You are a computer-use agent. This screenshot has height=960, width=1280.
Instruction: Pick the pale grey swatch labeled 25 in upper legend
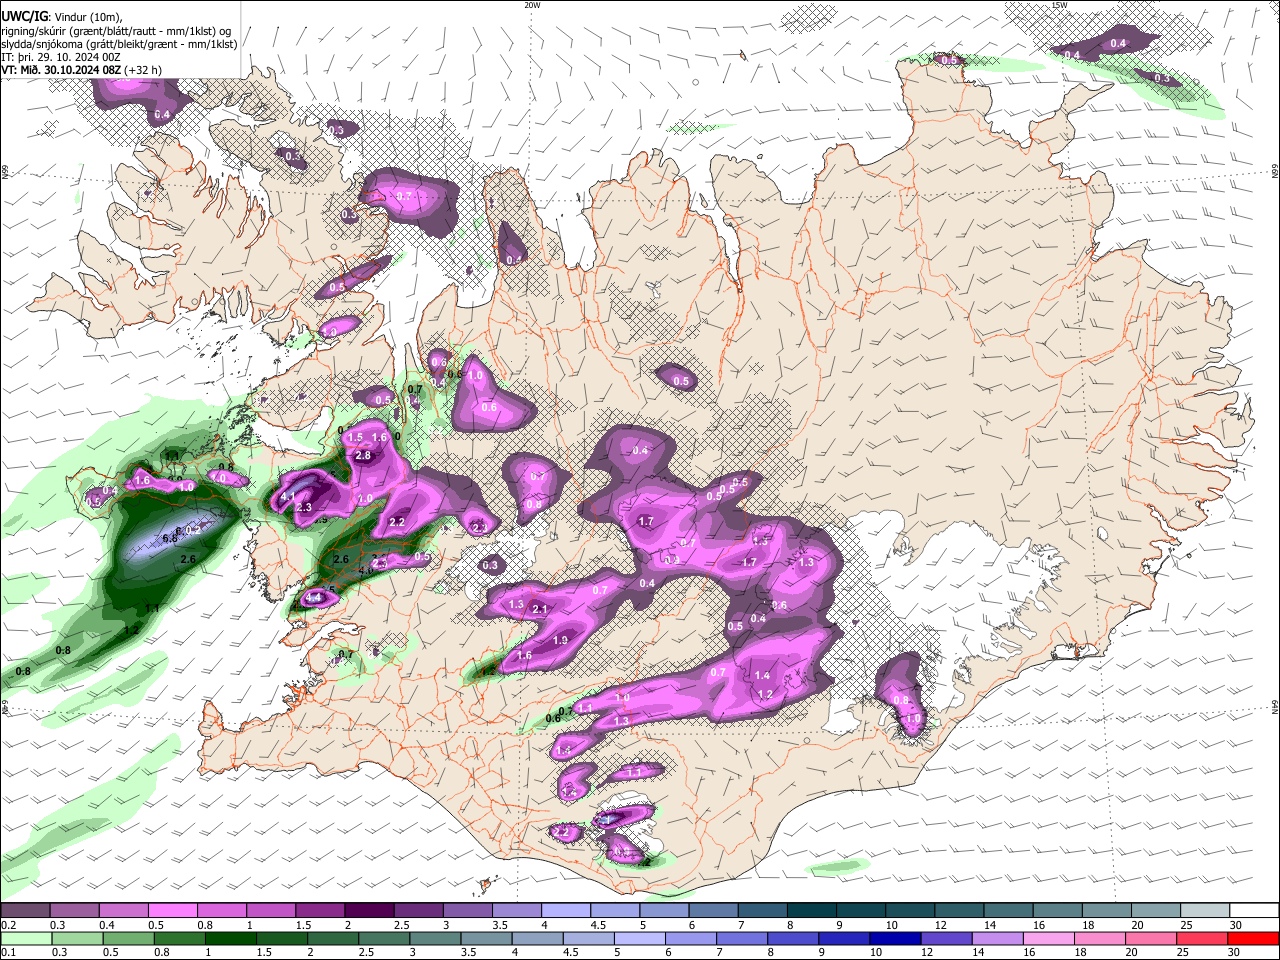coord(1205,910)
